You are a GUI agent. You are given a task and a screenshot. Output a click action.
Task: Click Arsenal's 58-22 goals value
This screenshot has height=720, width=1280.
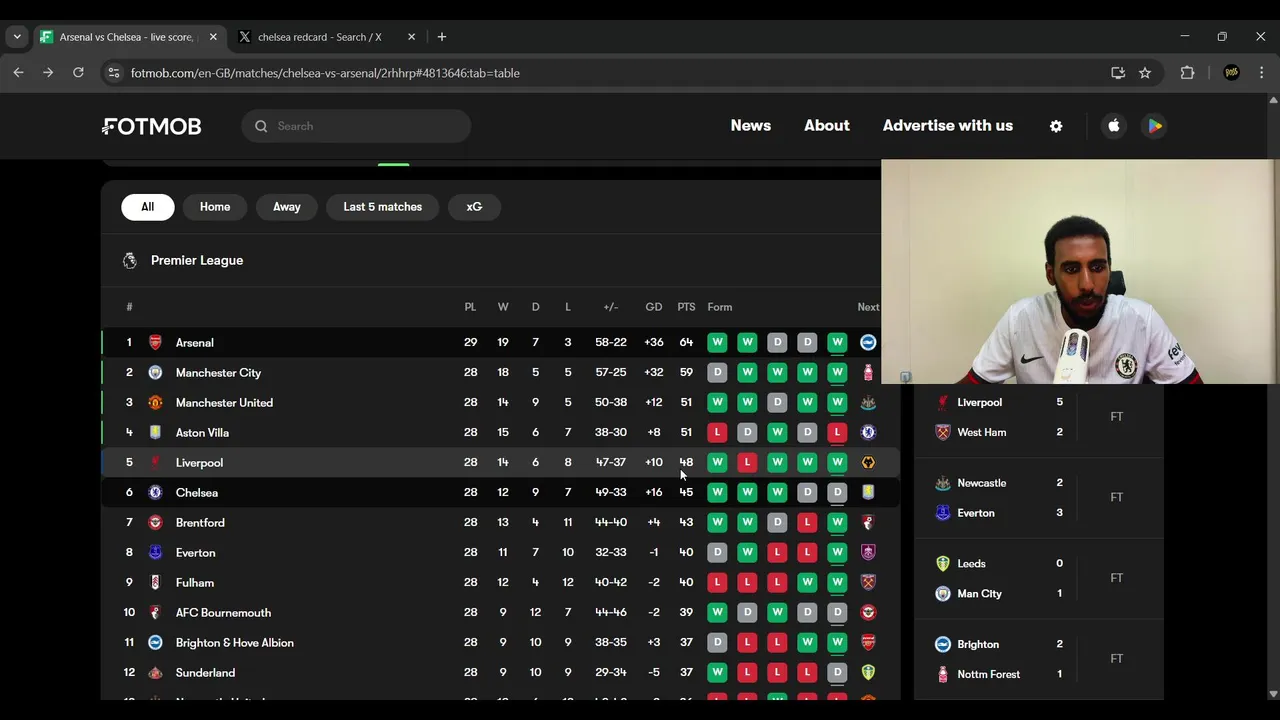coord(611,342)
